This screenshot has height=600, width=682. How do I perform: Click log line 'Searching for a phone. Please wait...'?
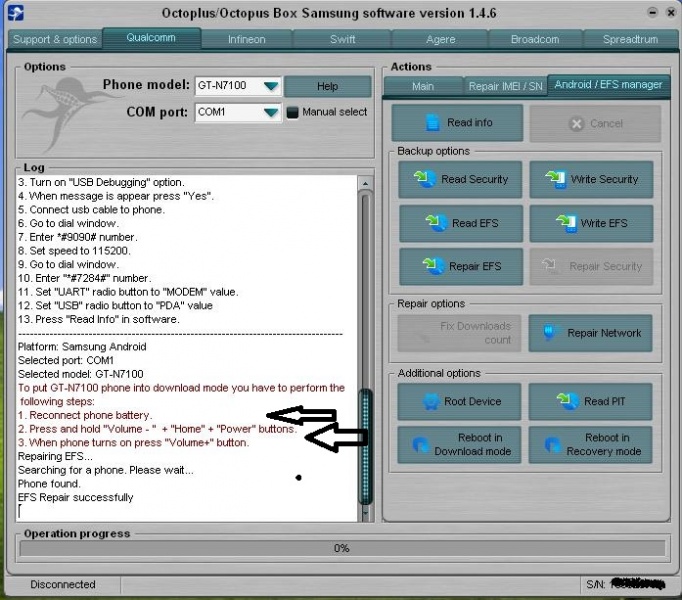pyautogui.click(x=106, y=470)
